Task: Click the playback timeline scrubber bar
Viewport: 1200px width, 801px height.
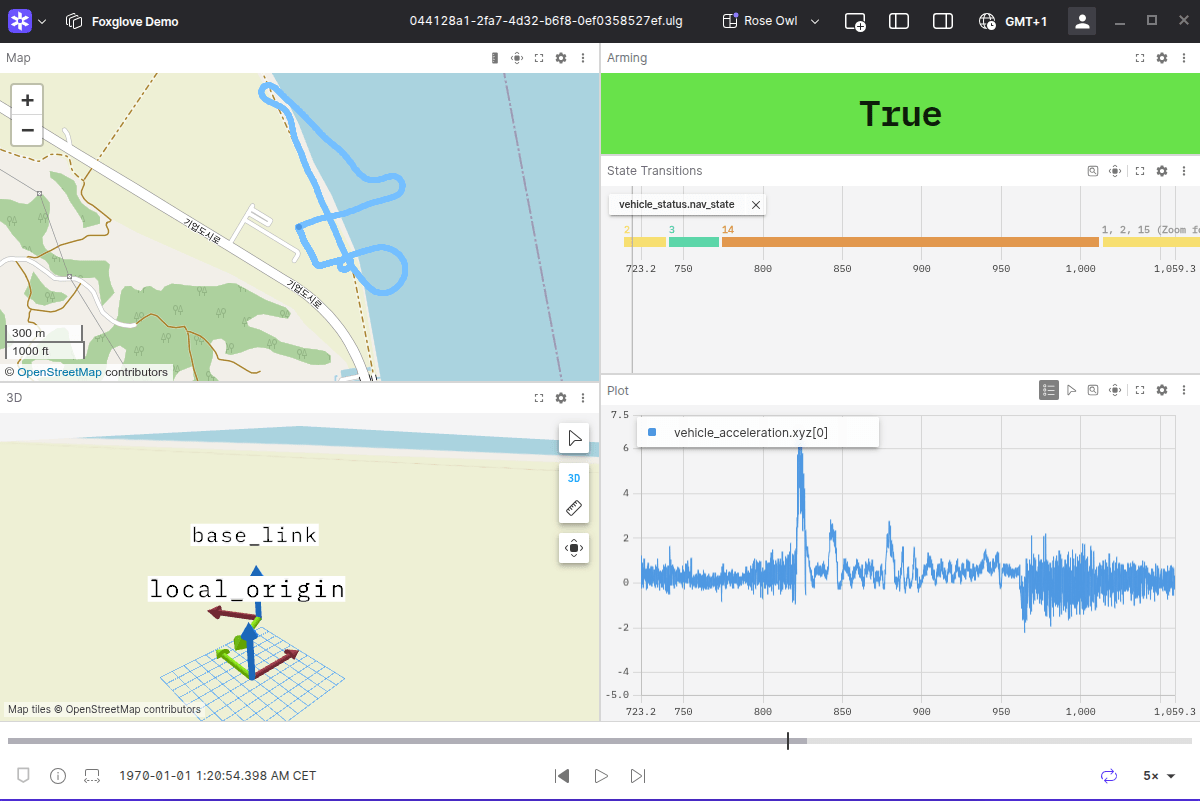Action: 600,741
